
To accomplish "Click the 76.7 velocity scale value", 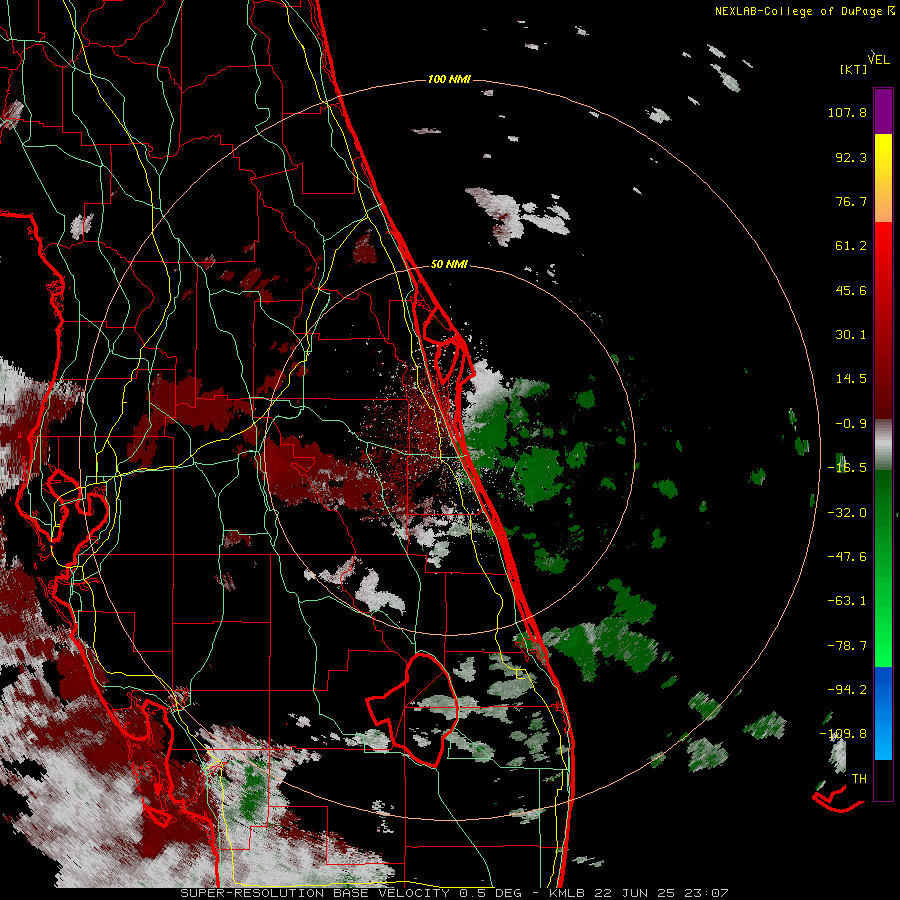I will click(x=851, y=201).
